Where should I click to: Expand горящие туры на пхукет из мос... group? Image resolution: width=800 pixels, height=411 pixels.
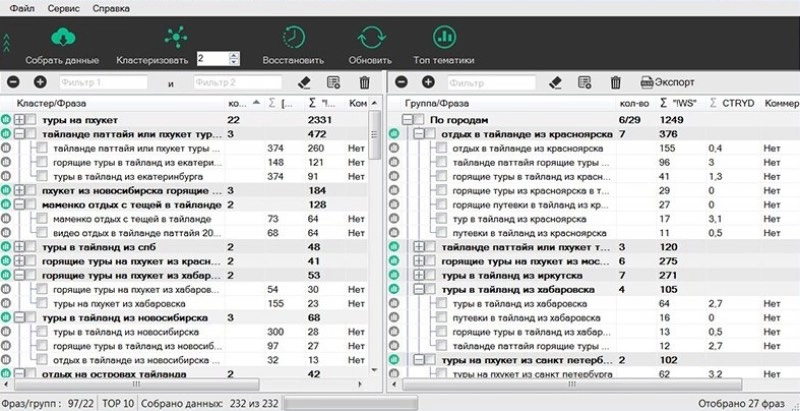419,261
